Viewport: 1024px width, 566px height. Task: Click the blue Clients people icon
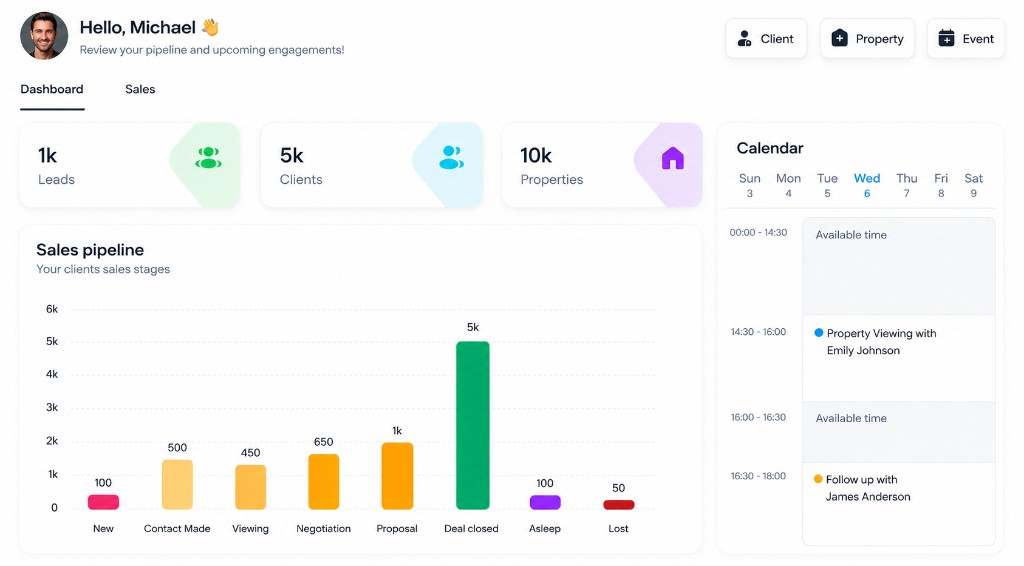[x=451, y=157]
